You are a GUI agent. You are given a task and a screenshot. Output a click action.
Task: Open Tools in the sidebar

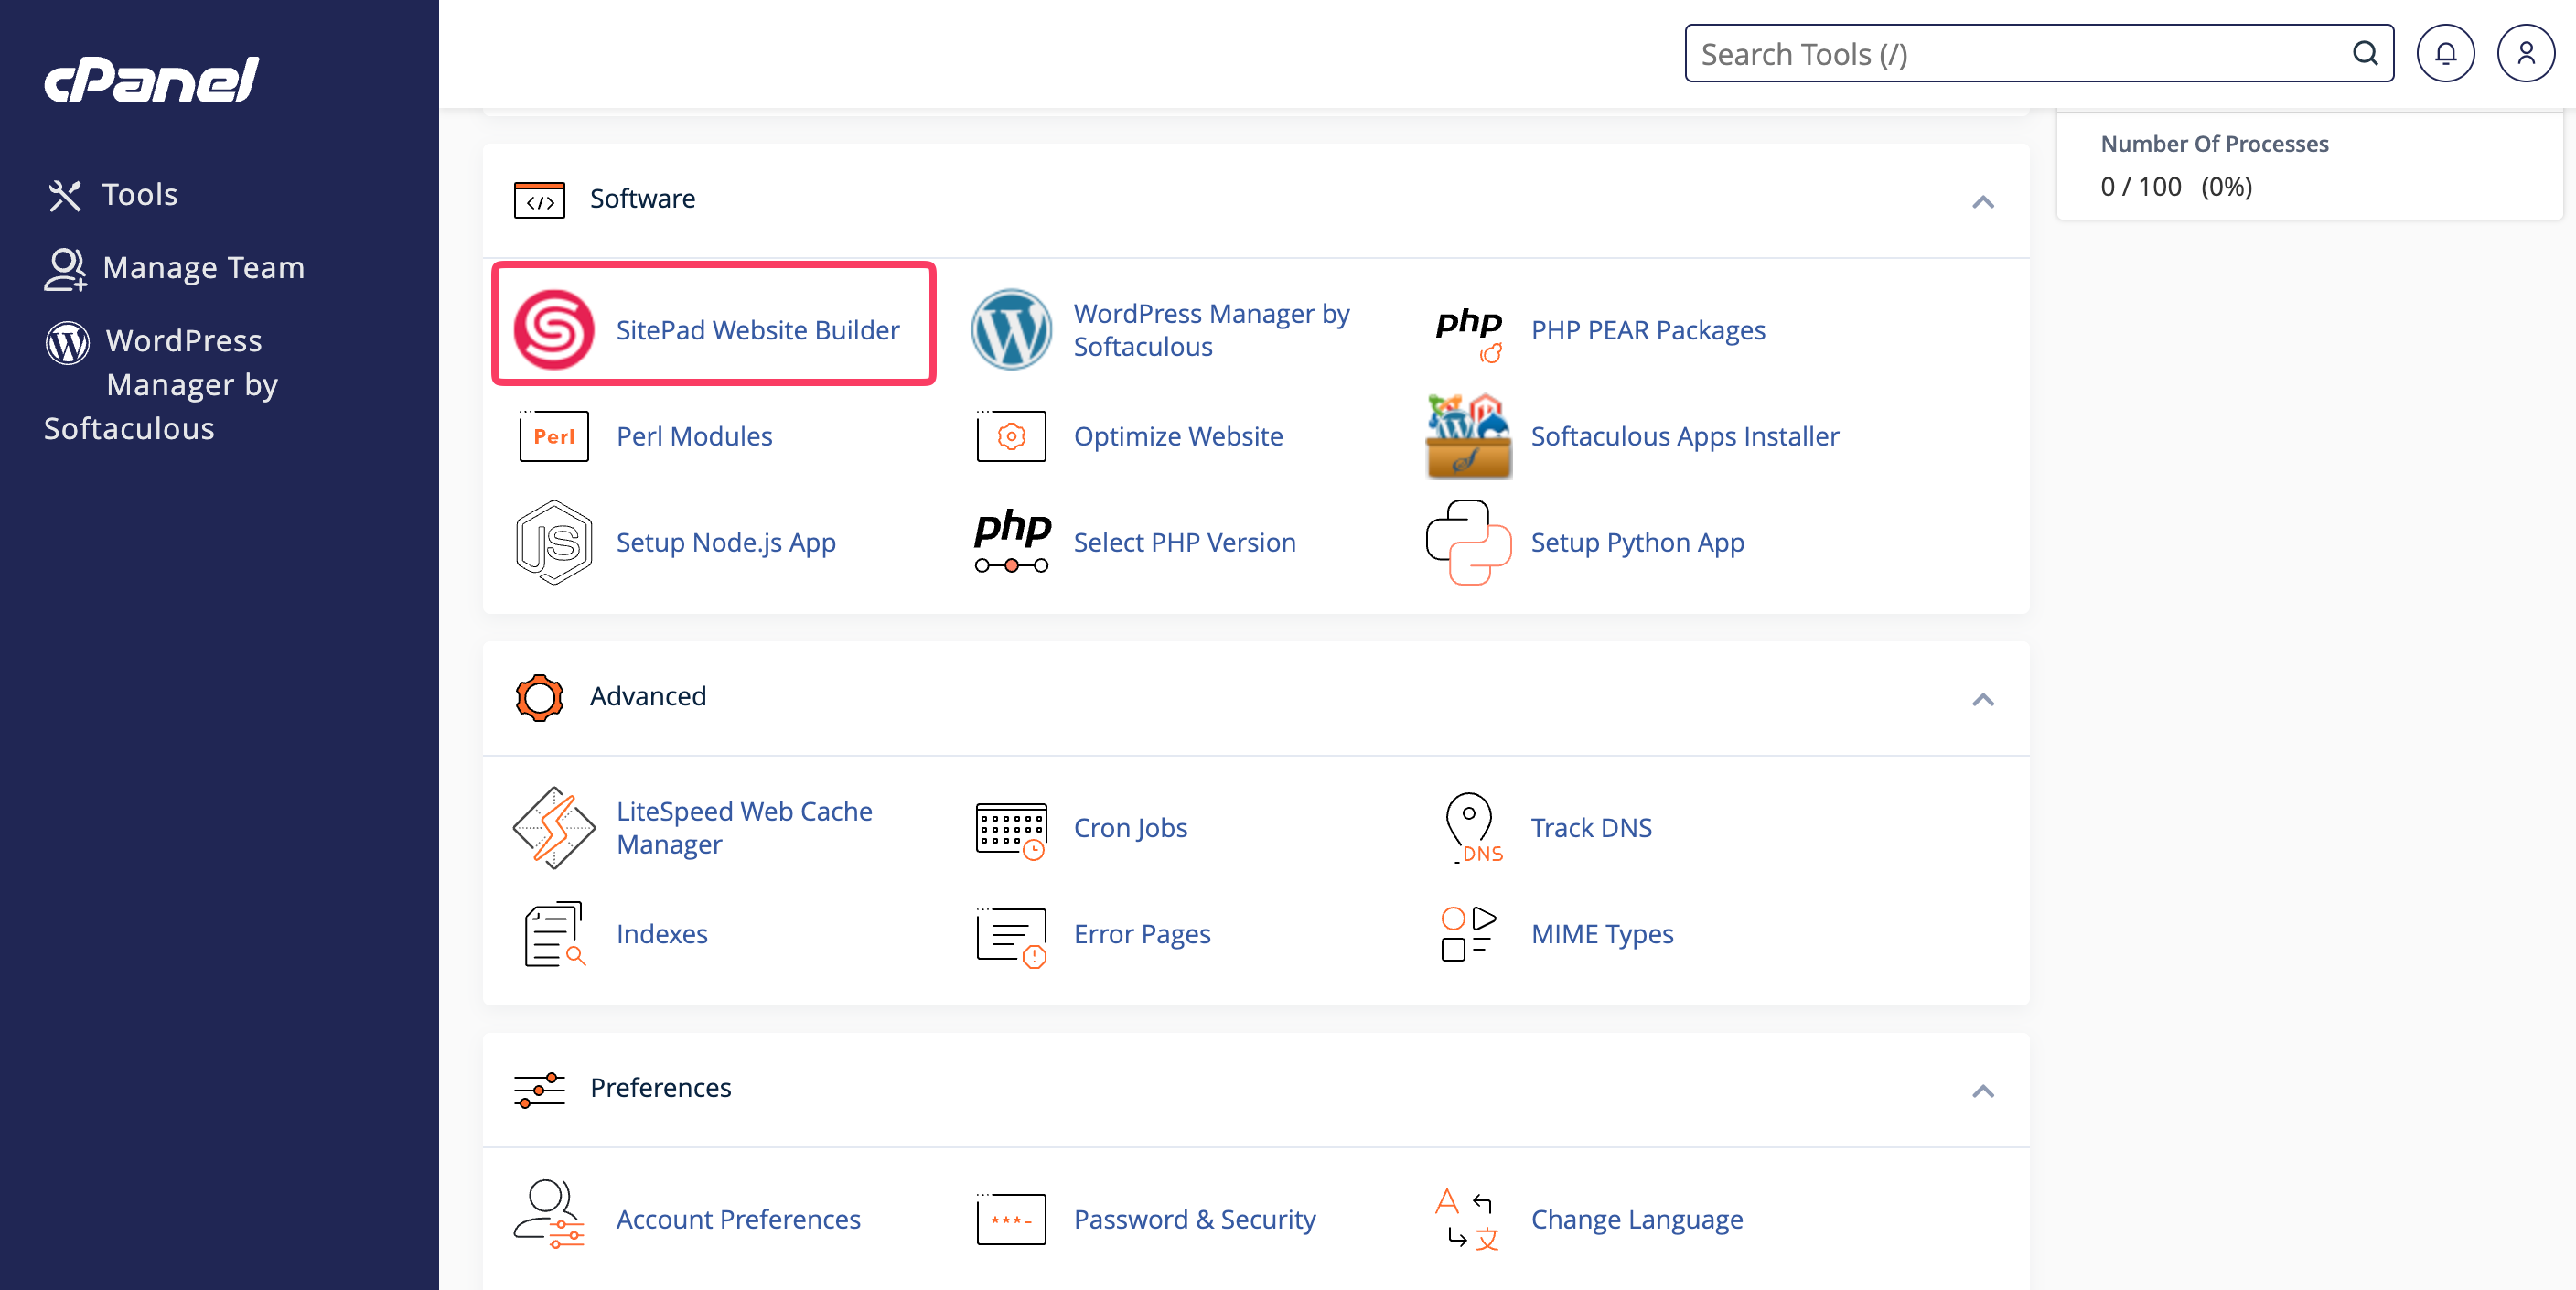140,194
